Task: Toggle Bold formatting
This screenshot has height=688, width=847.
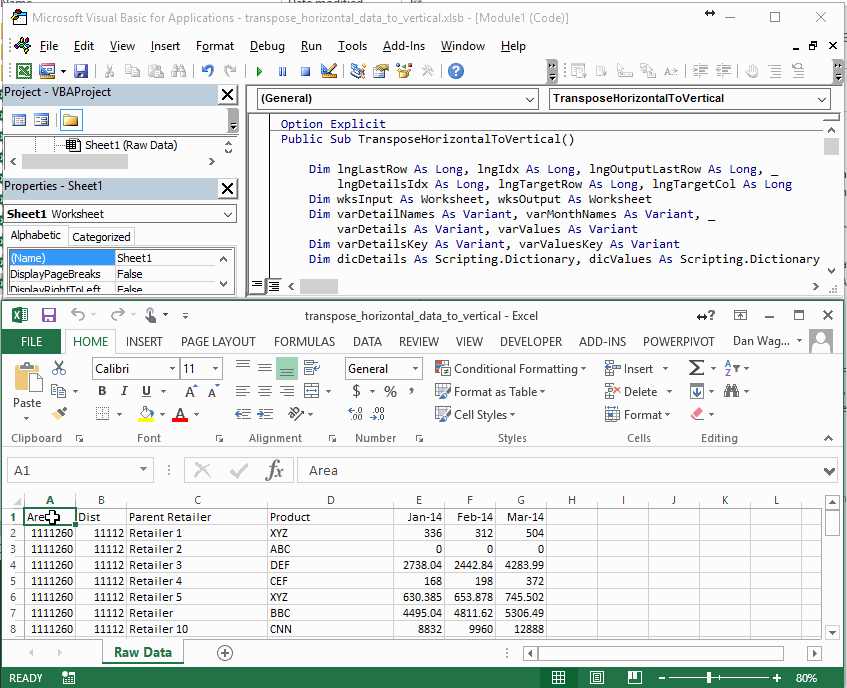Action: [102, 390]
